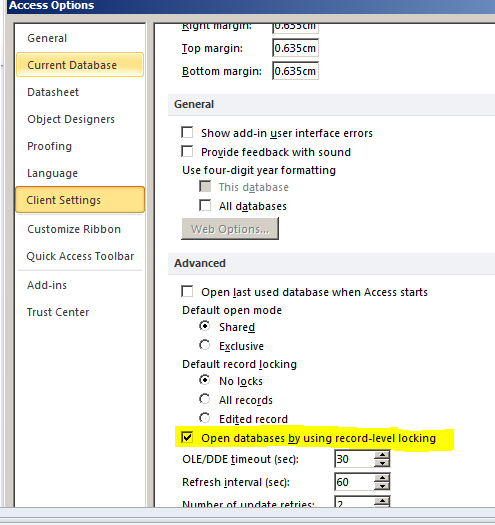Click the General section heading
This screenshot has width=495, height=525.
(x=194, y=104)
